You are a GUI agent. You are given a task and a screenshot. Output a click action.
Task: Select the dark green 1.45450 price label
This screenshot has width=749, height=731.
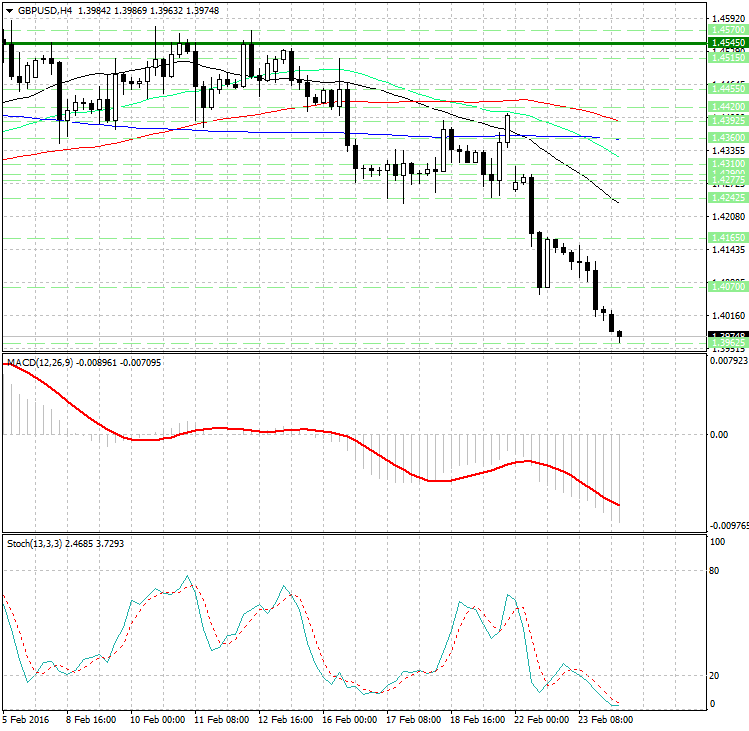pos(725,43)
